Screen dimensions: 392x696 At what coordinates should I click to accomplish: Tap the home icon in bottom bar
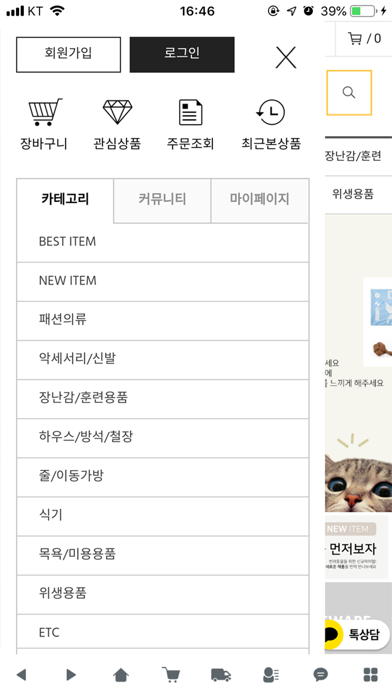(x=121, y=675)
